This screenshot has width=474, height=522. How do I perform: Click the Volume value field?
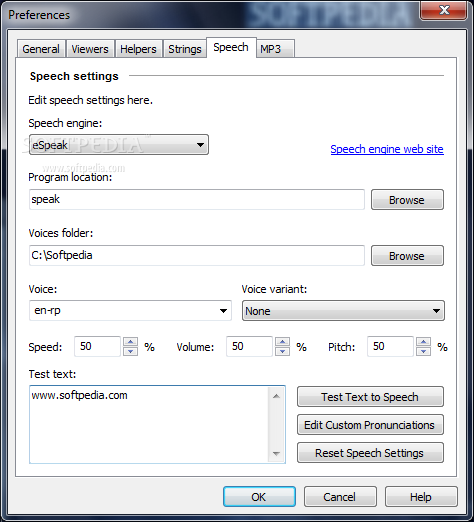249,346
